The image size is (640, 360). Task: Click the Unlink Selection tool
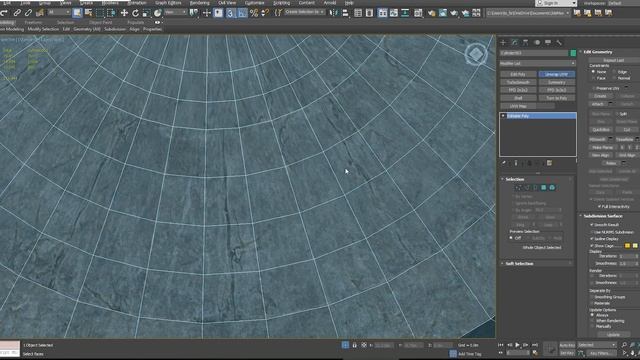pos(28,13)
